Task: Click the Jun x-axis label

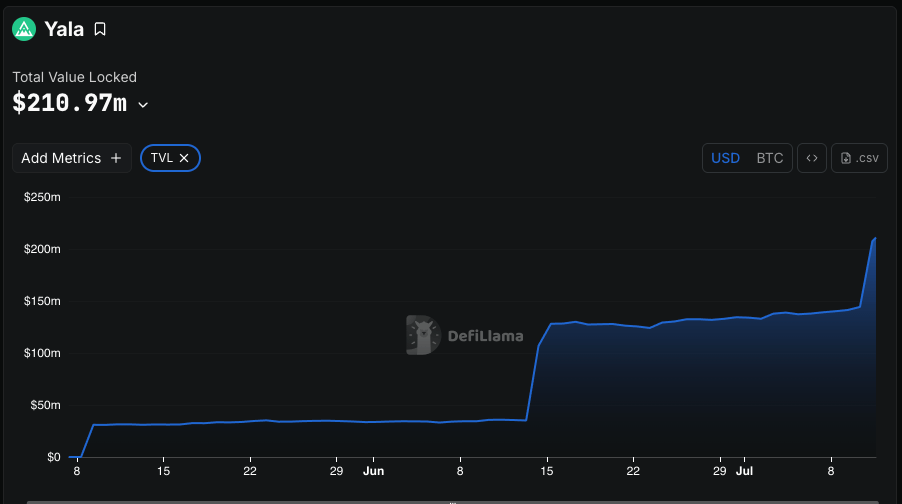Action: pos(373,471)
